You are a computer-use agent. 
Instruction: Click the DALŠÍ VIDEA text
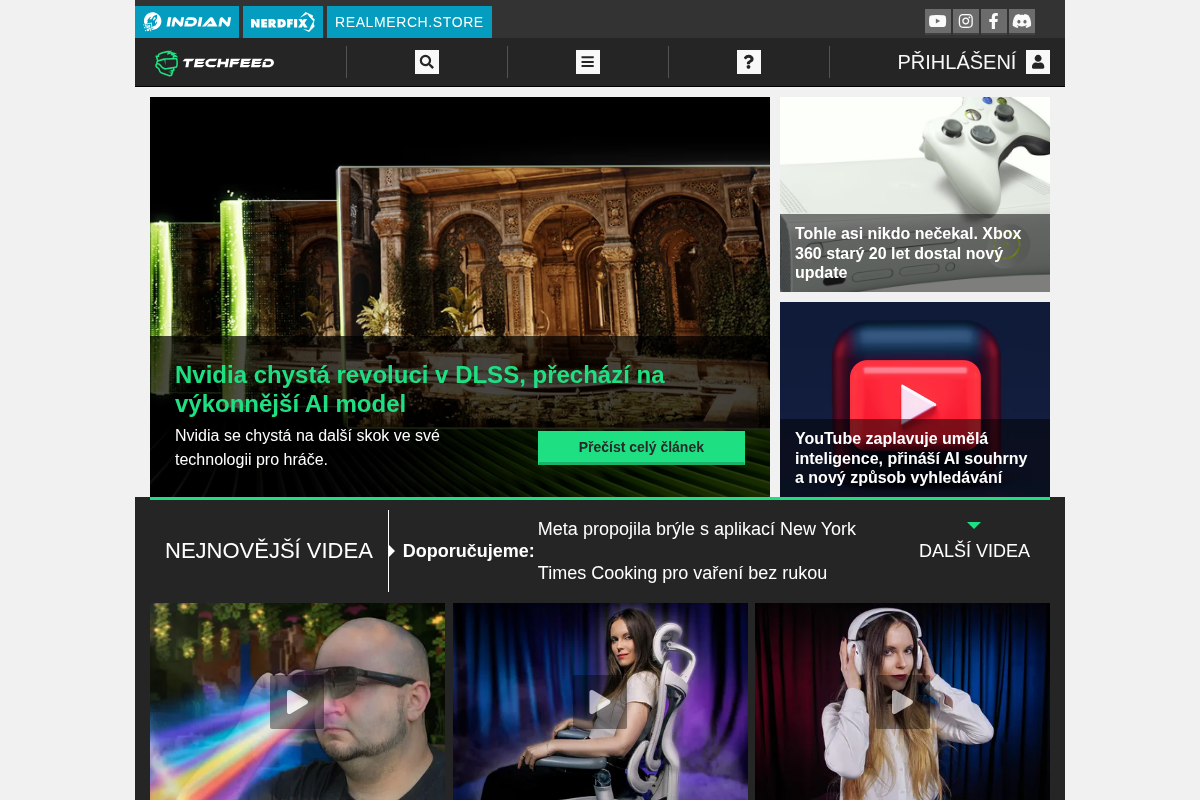click(974, 551)
